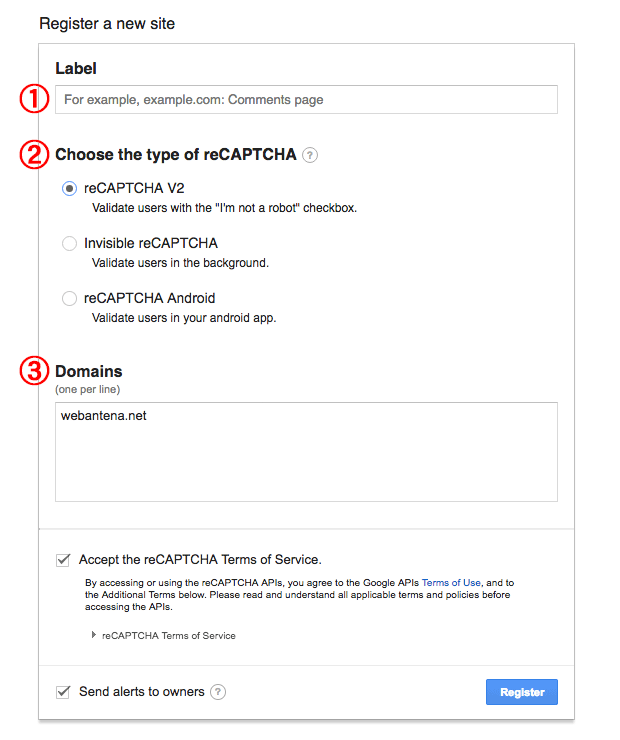This screenshot has width=620, height=740.
Task: Expand the reCAPTCHA Terms of Service disclosure triangle
Action: coord(93,635)
